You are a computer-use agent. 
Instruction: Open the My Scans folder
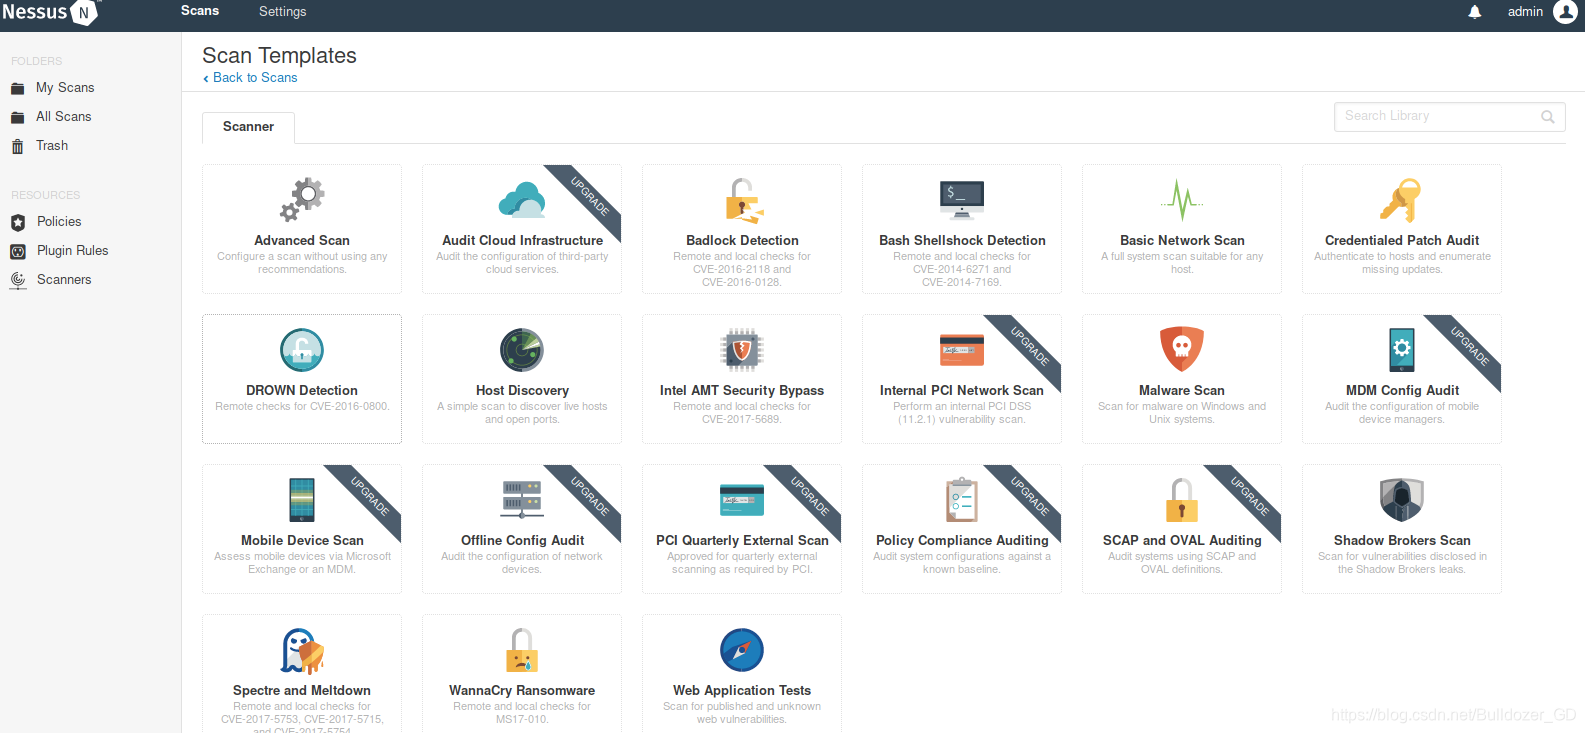[x=65, y=88]
